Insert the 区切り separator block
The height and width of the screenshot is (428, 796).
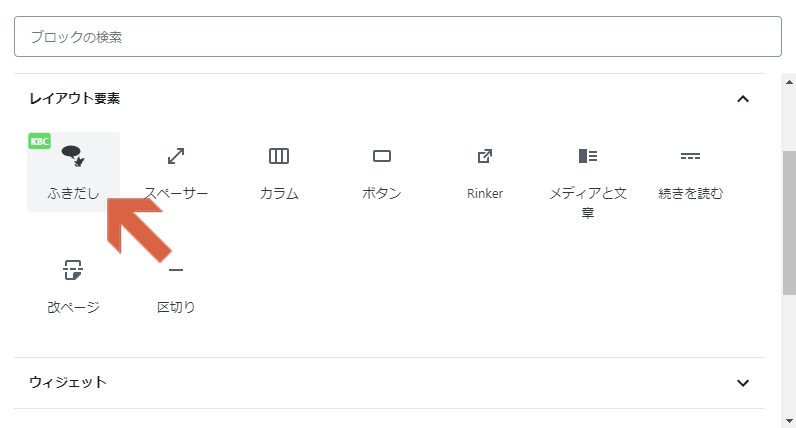pyautogui.click(x=176, y=285)
